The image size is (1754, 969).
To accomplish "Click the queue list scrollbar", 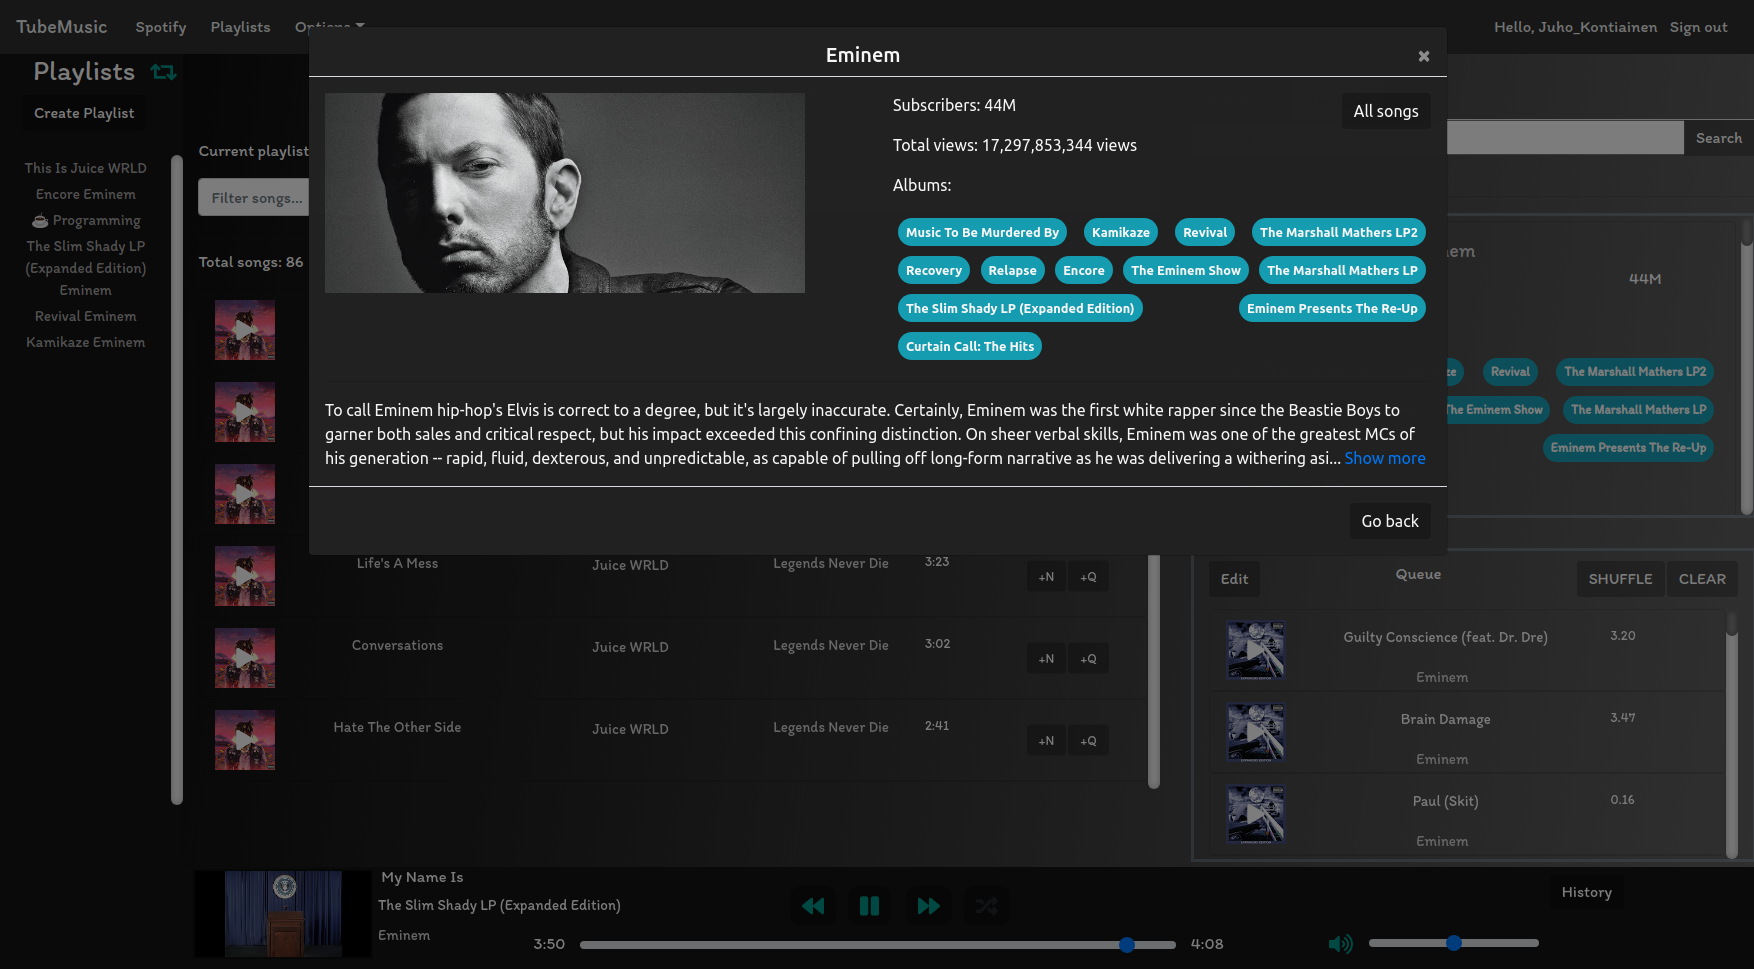I will click(x=1732, y=735).
